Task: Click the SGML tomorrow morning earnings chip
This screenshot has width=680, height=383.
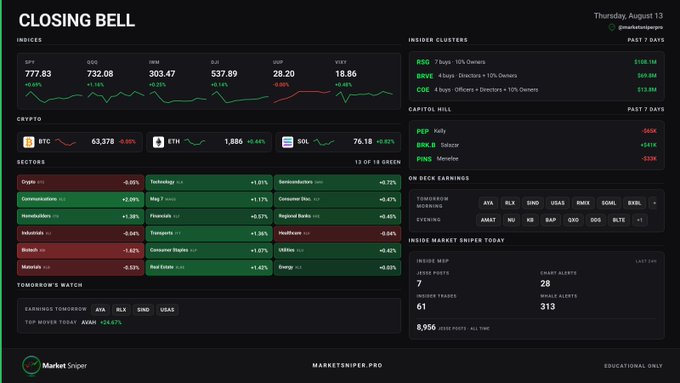Action: [x=608, y=203]
